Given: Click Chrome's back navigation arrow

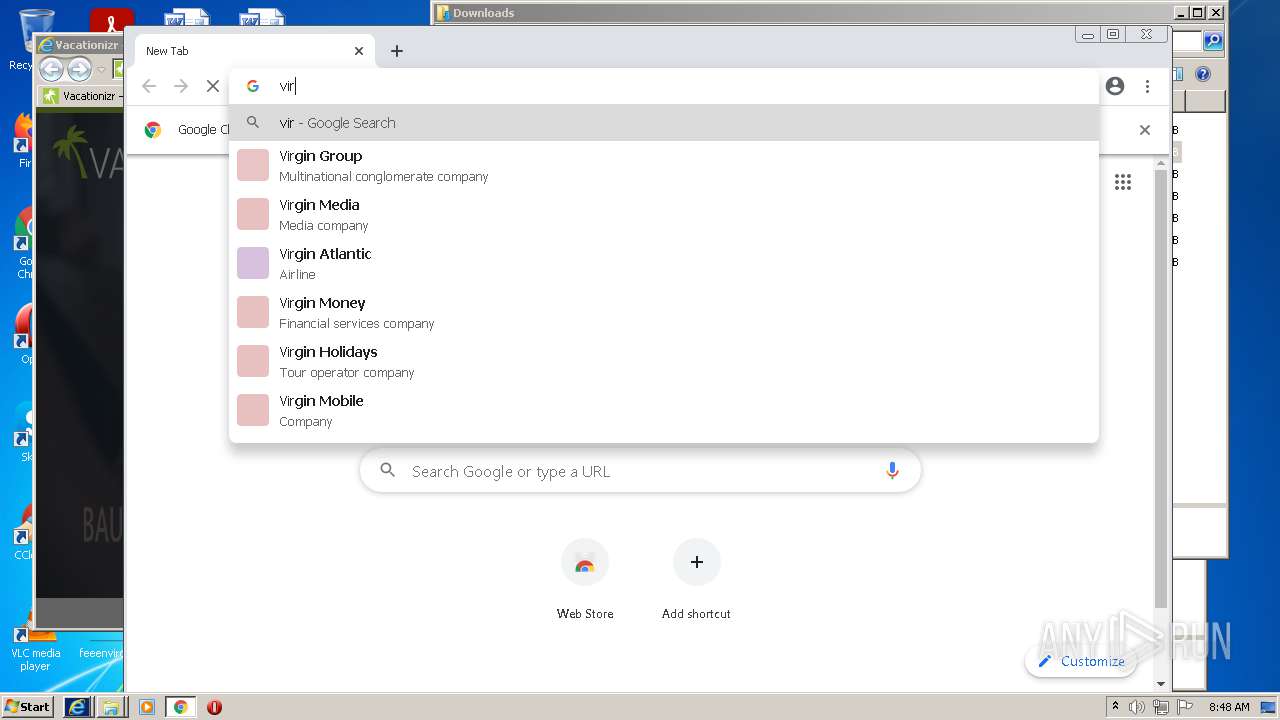Looking at the screenshot, I should pos(149,86).
